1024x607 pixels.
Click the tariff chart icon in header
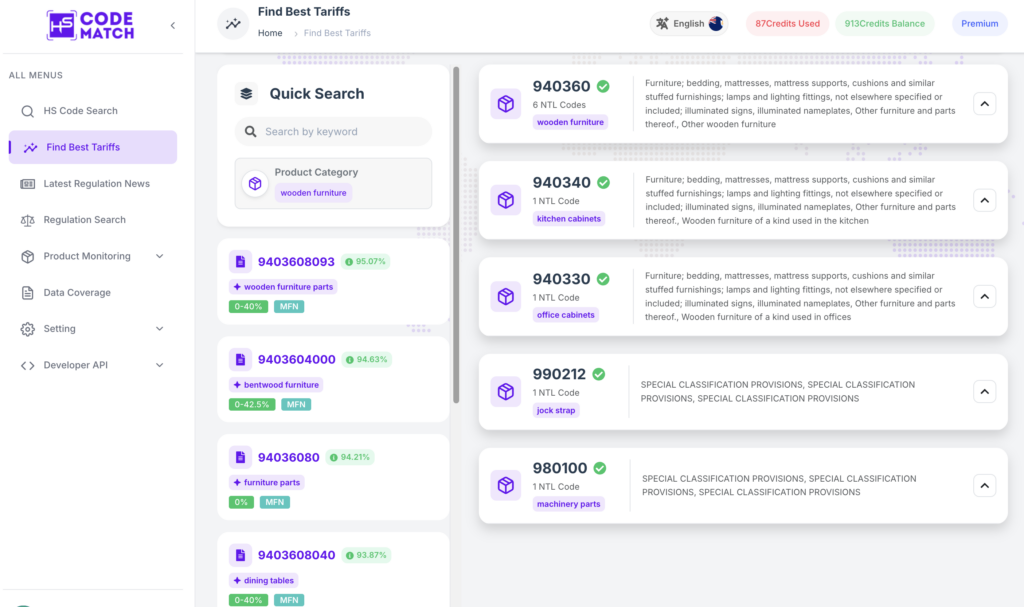(x=233, y=24)
